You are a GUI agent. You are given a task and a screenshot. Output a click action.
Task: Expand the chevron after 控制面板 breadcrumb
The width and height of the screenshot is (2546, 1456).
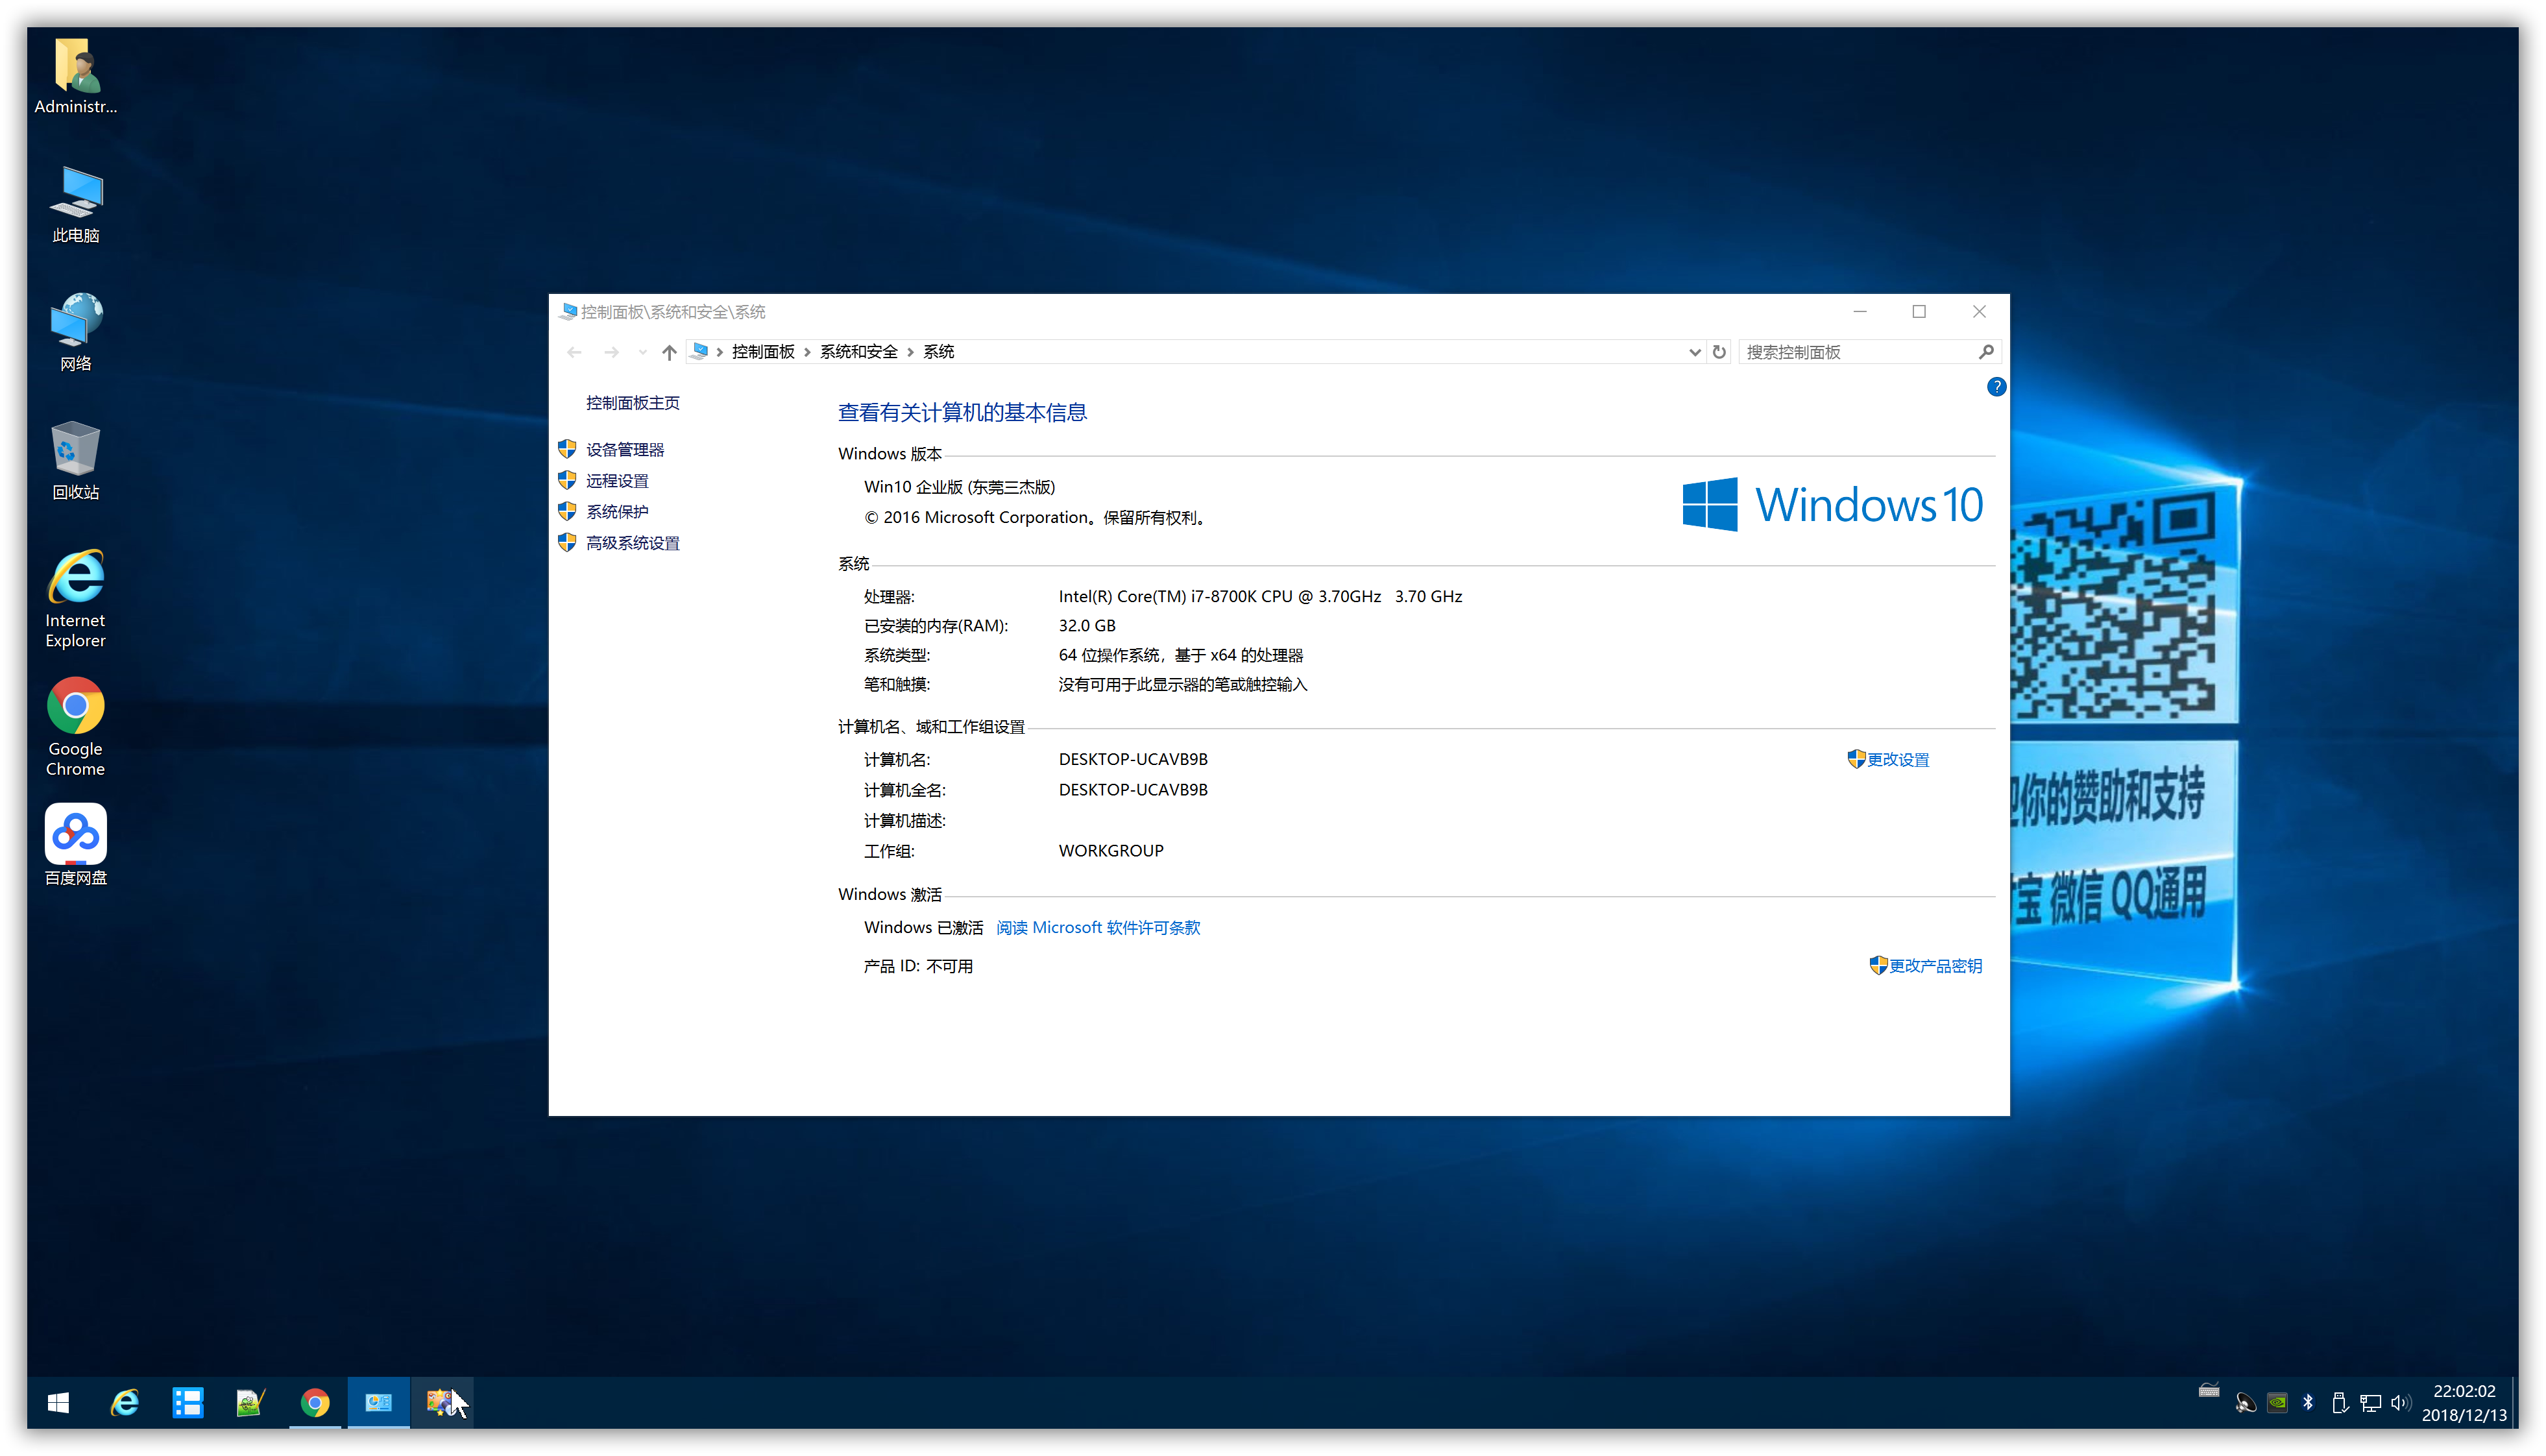pos(807,352)
